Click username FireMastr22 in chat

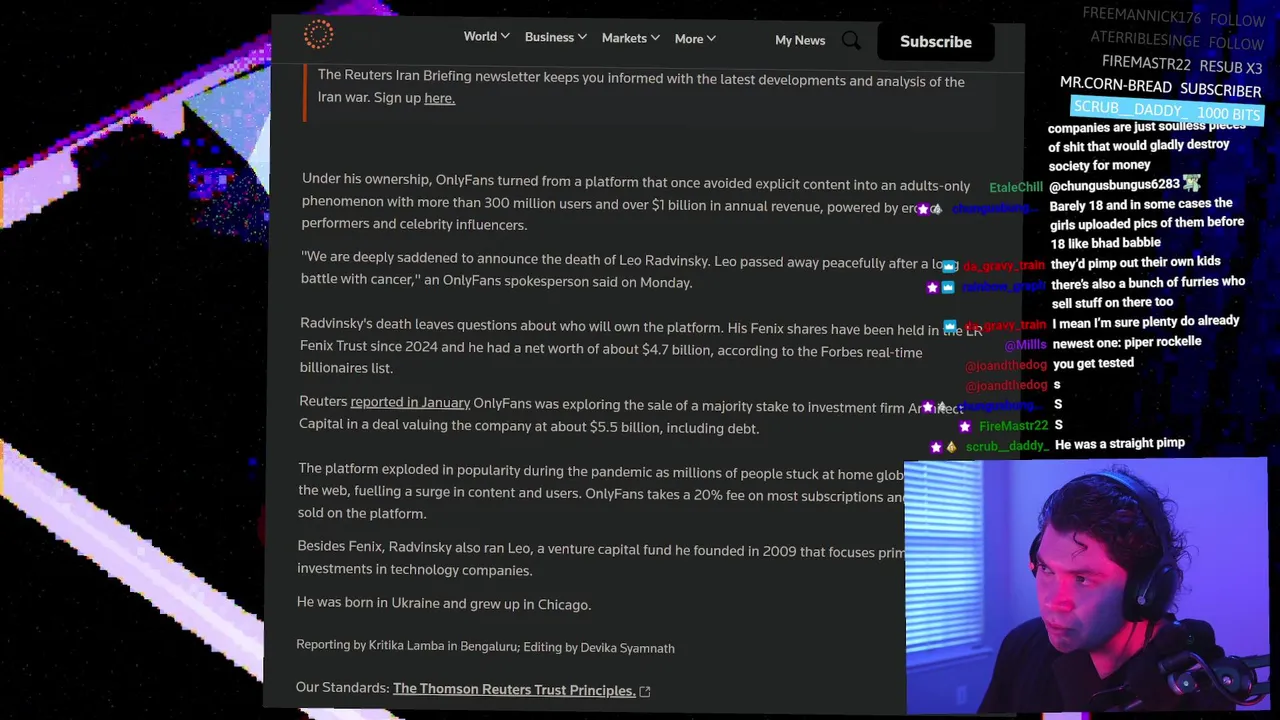tap(1013, 426)
